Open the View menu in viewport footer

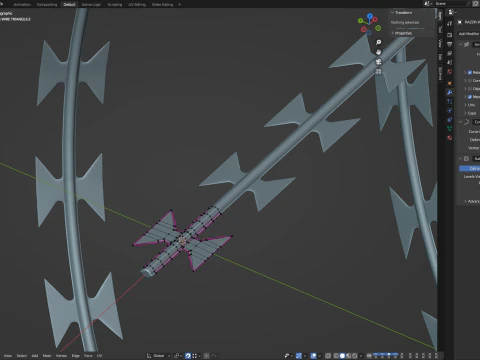click(8, 356)
